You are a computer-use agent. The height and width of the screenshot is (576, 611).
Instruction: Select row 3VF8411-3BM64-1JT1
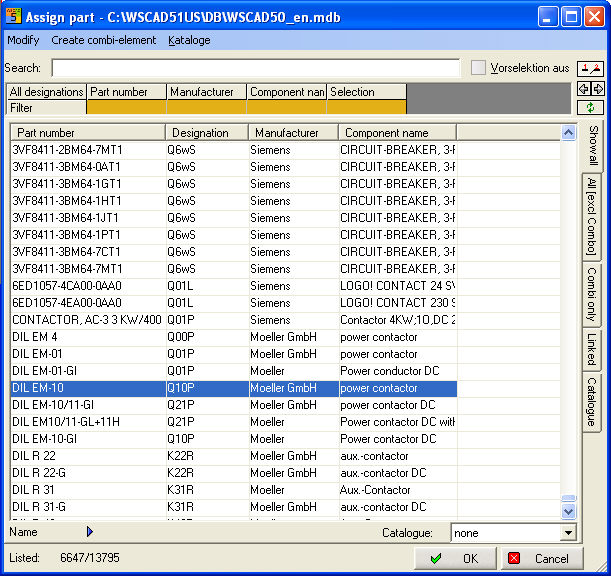pyautogui.click(x=234, y=218)
